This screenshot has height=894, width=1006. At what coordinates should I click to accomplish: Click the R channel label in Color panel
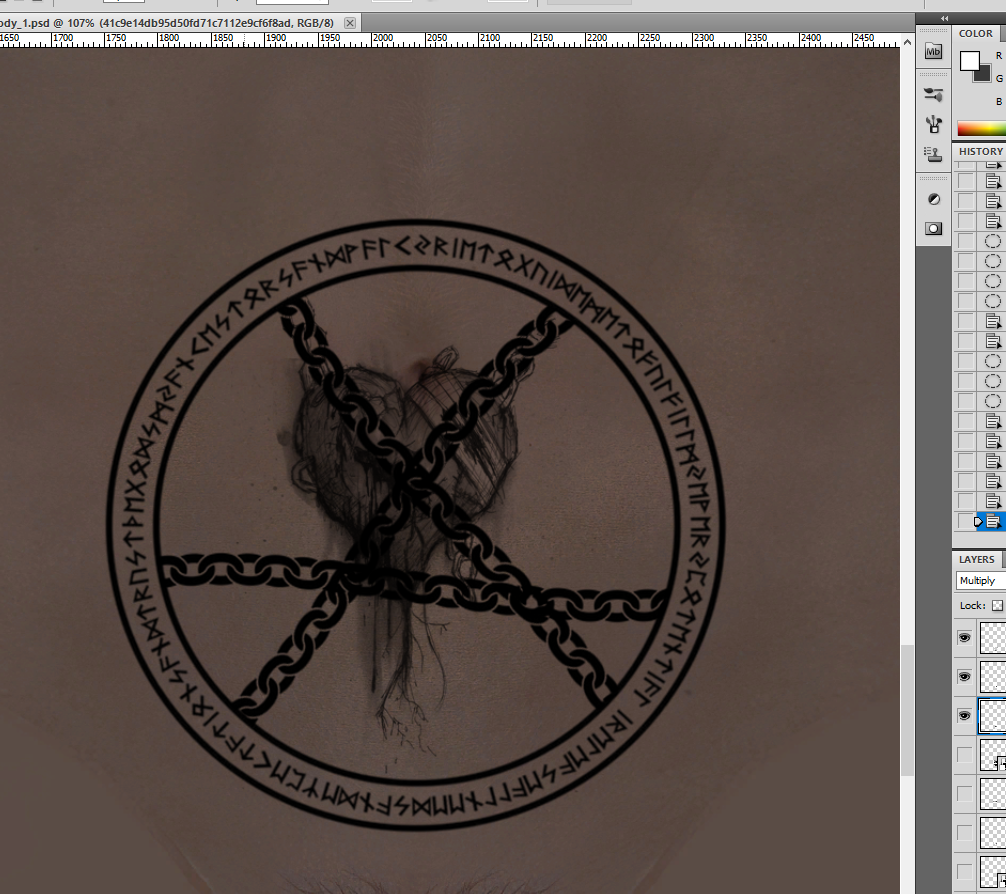999,56
